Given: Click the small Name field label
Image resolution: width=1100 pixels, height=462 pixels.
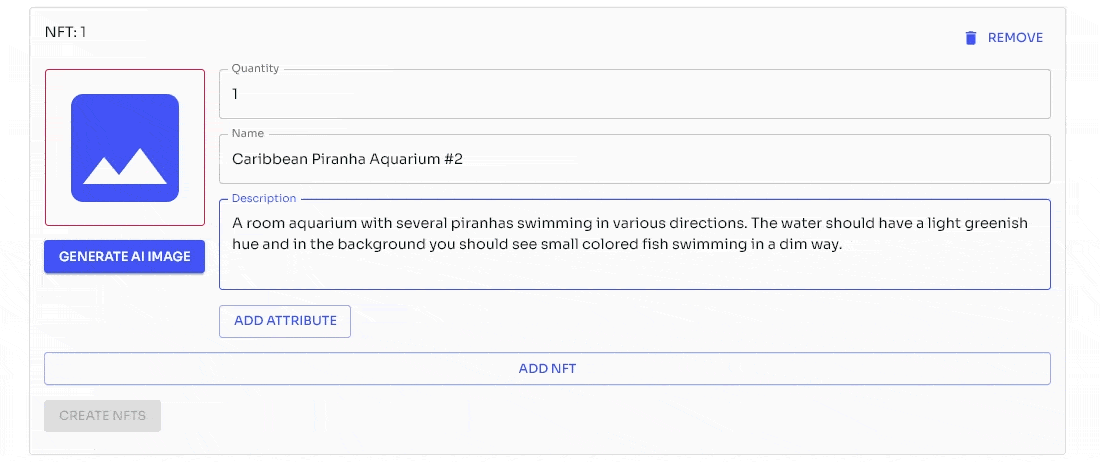Looking at the screenshot, I should (x=247, y=133).
